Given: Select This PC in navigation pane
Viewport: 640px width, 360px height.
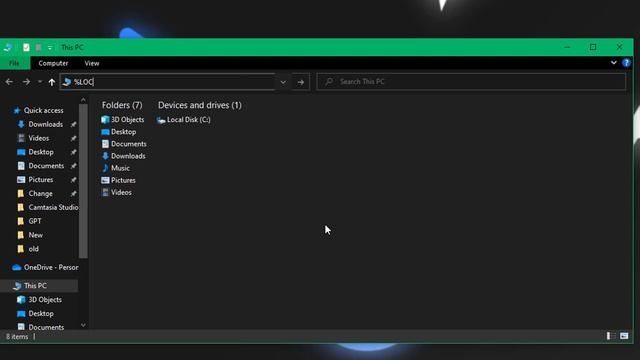Looking at the screenshot, I should 35,286.
